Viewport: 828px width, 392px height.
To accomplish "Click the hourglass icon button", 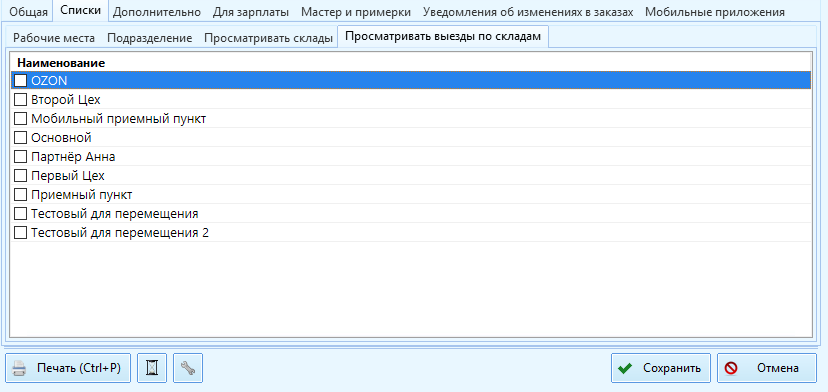I will (x=152, y=368).
